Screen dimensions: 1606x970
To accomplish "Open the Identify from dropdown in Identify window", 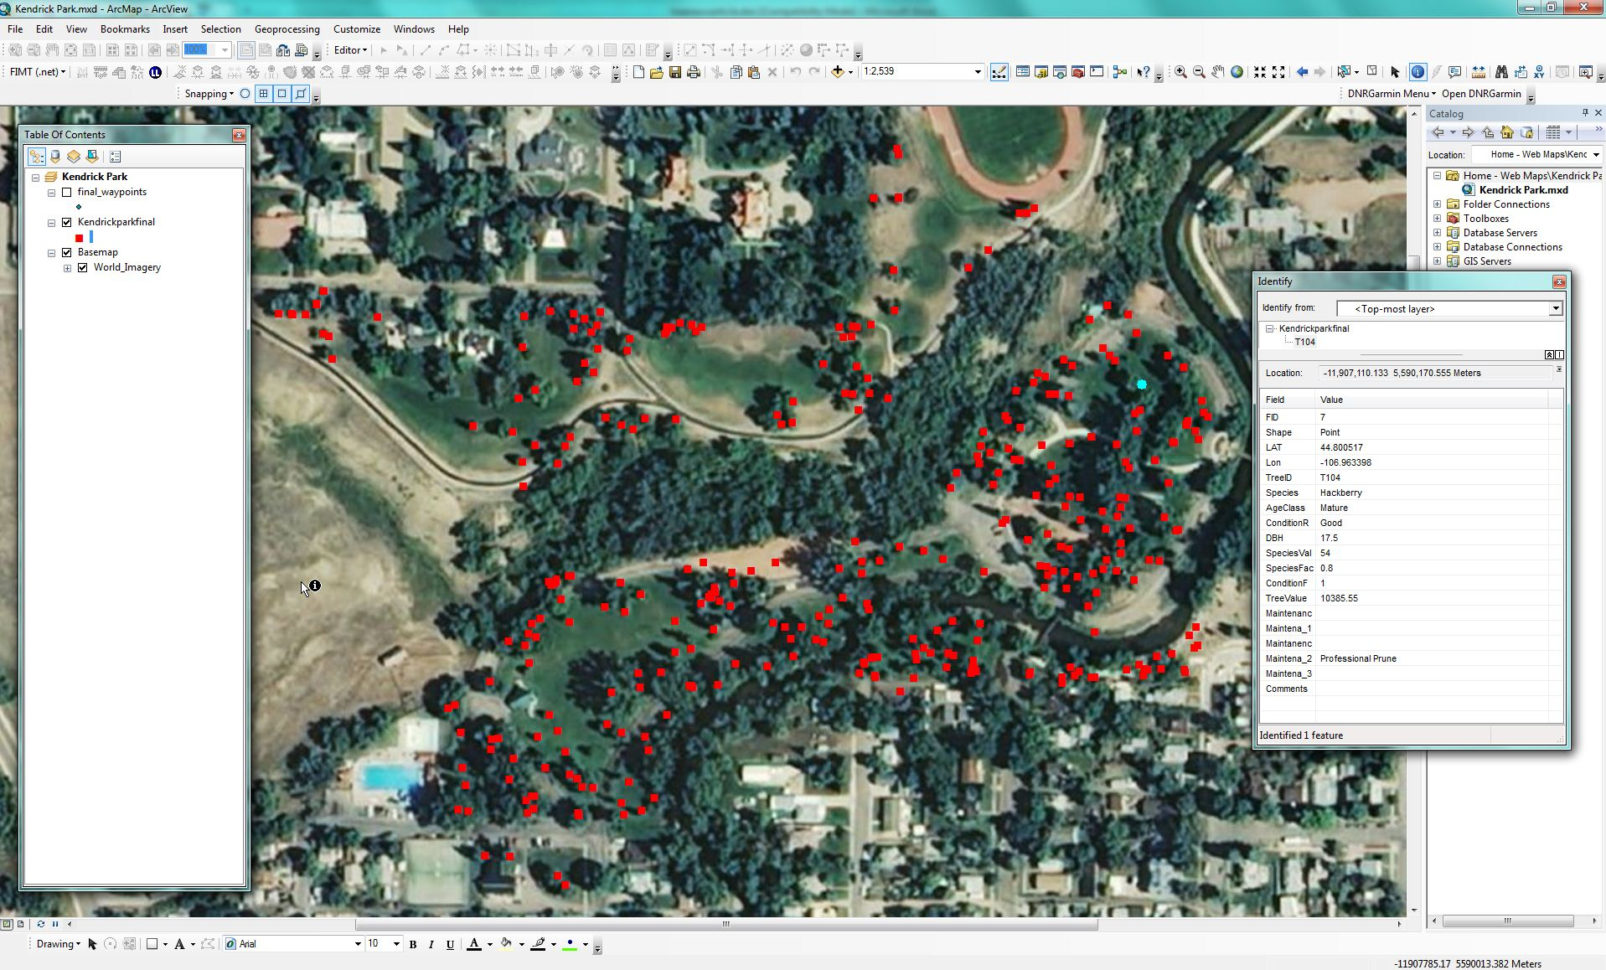I will [1557, 308].
